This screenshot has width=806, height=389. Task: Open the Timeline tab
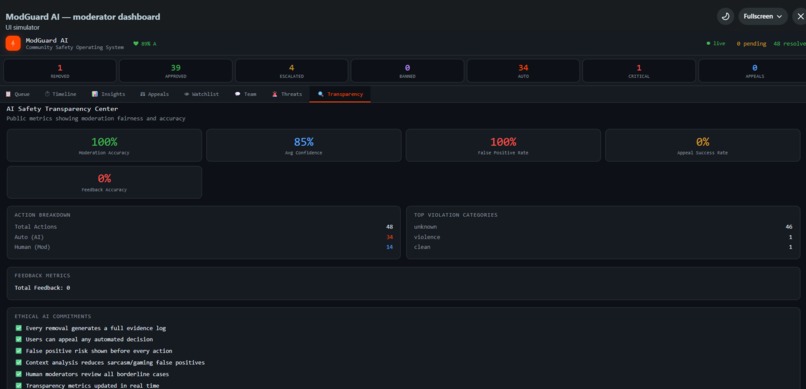pyautogui.click(x=60, y=94)
